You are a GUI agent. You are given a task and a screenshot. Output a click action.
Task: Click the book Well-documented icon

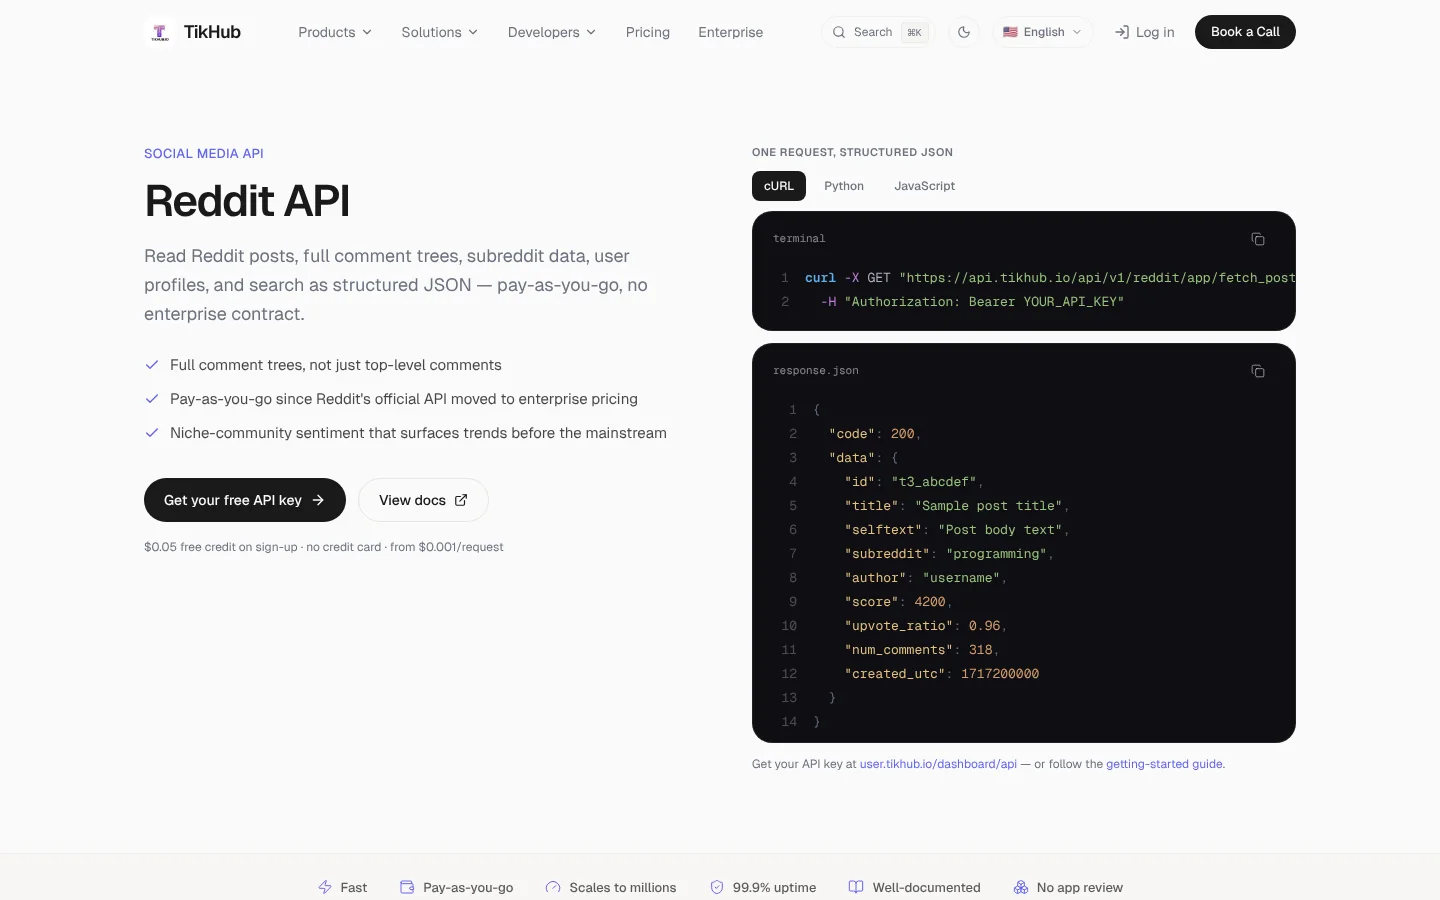[x=856, y=887]
